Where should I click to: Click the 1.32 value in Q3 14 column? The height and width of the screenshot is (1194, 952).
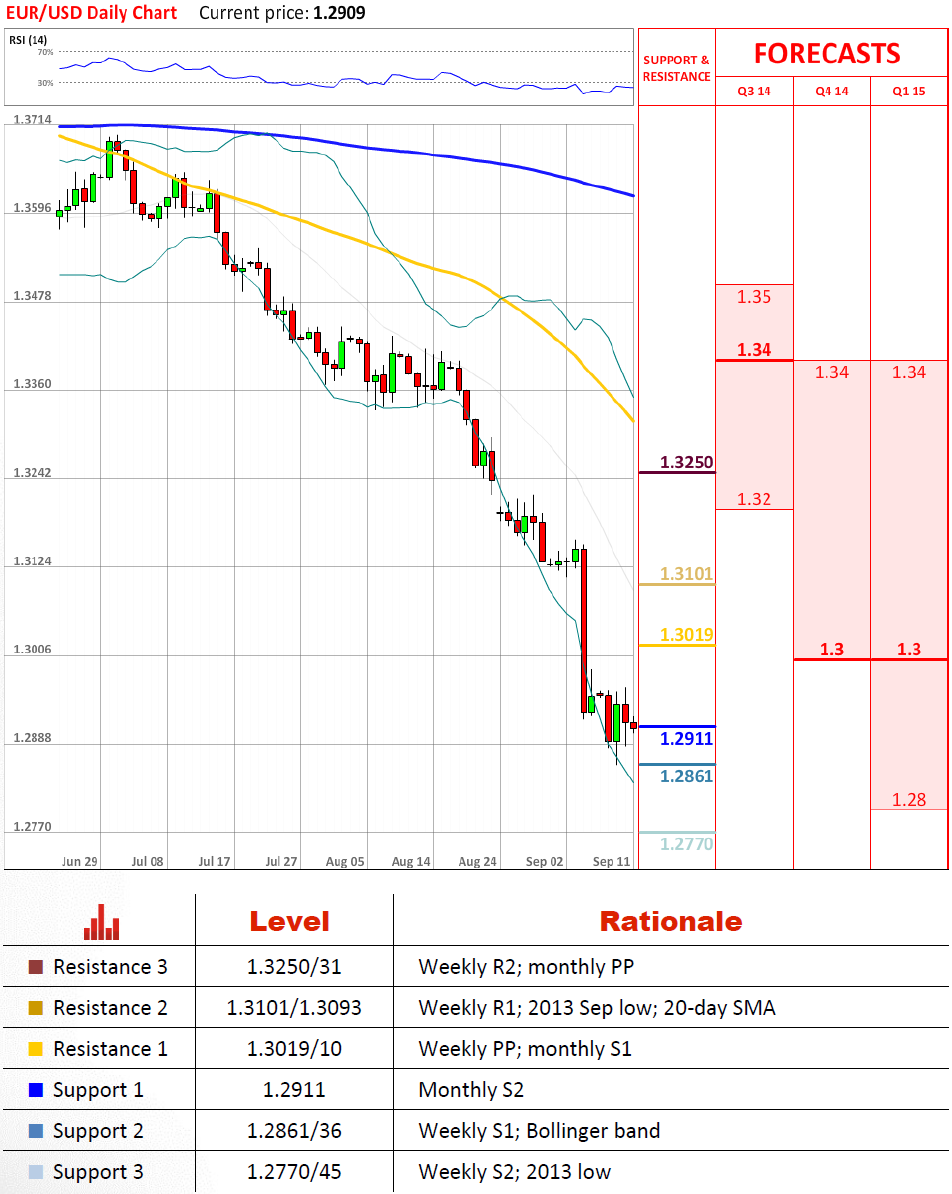754,499
